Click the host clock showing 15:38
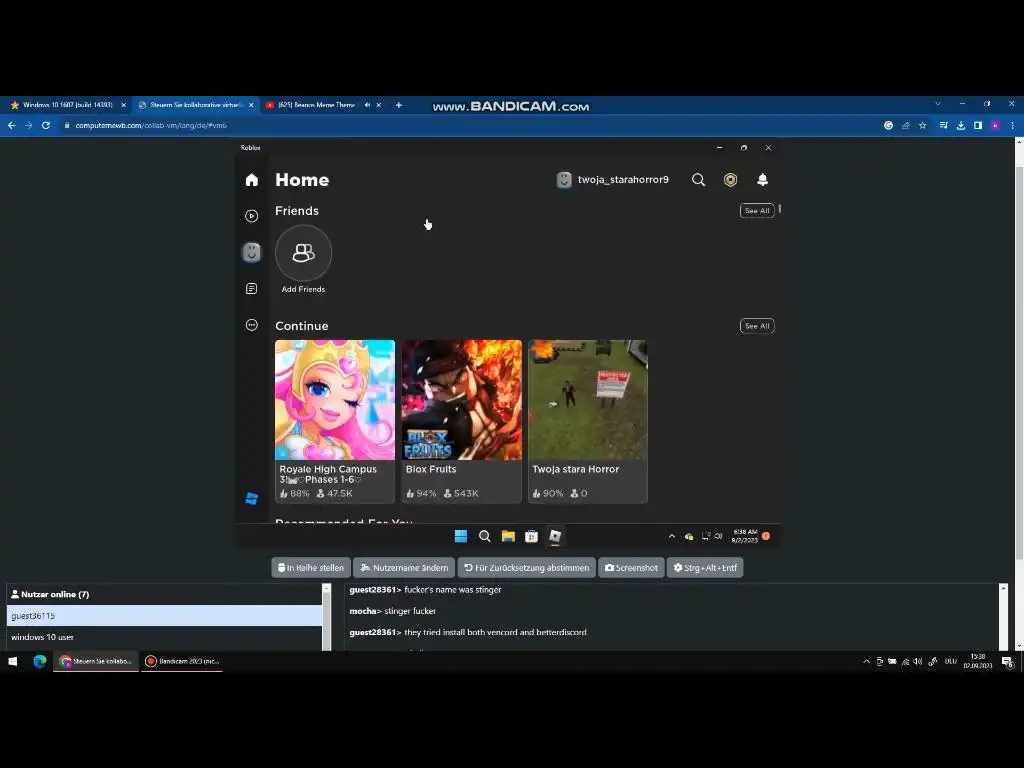The image size is (1024, 768). point(978,661)
